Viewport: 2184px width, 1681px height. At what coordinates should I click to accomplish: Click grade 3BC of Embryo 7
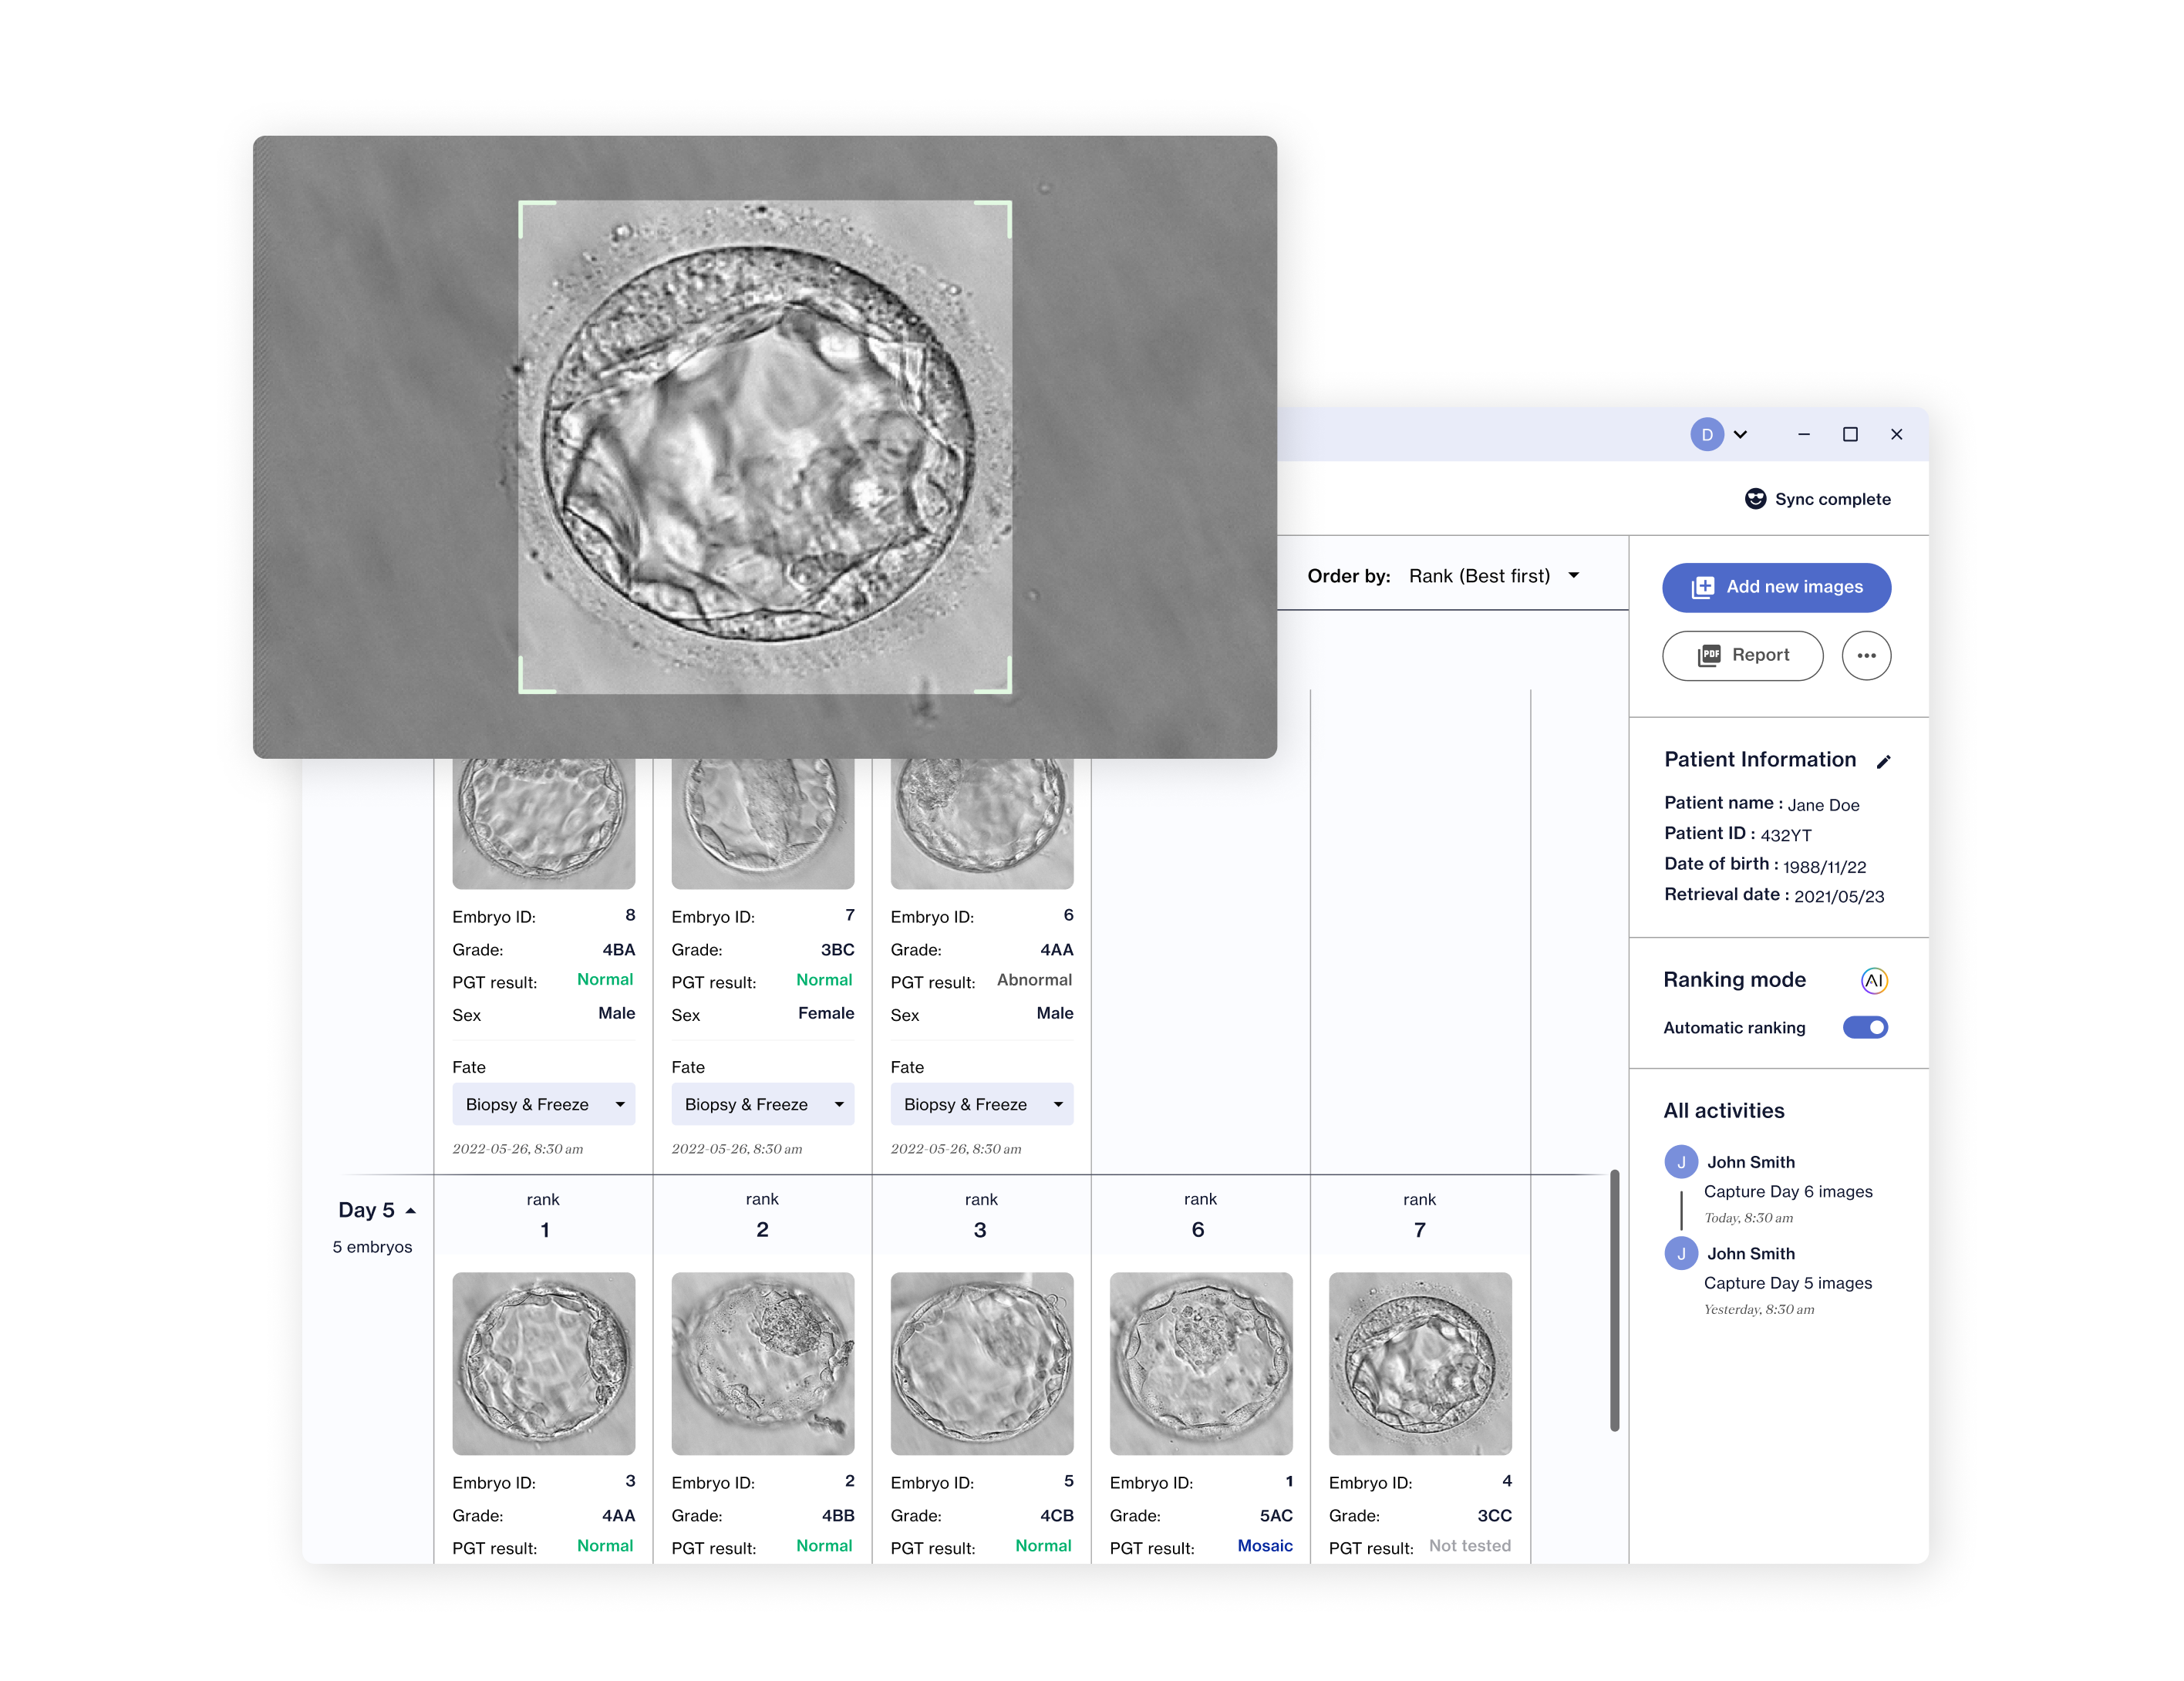pos(837,950)
